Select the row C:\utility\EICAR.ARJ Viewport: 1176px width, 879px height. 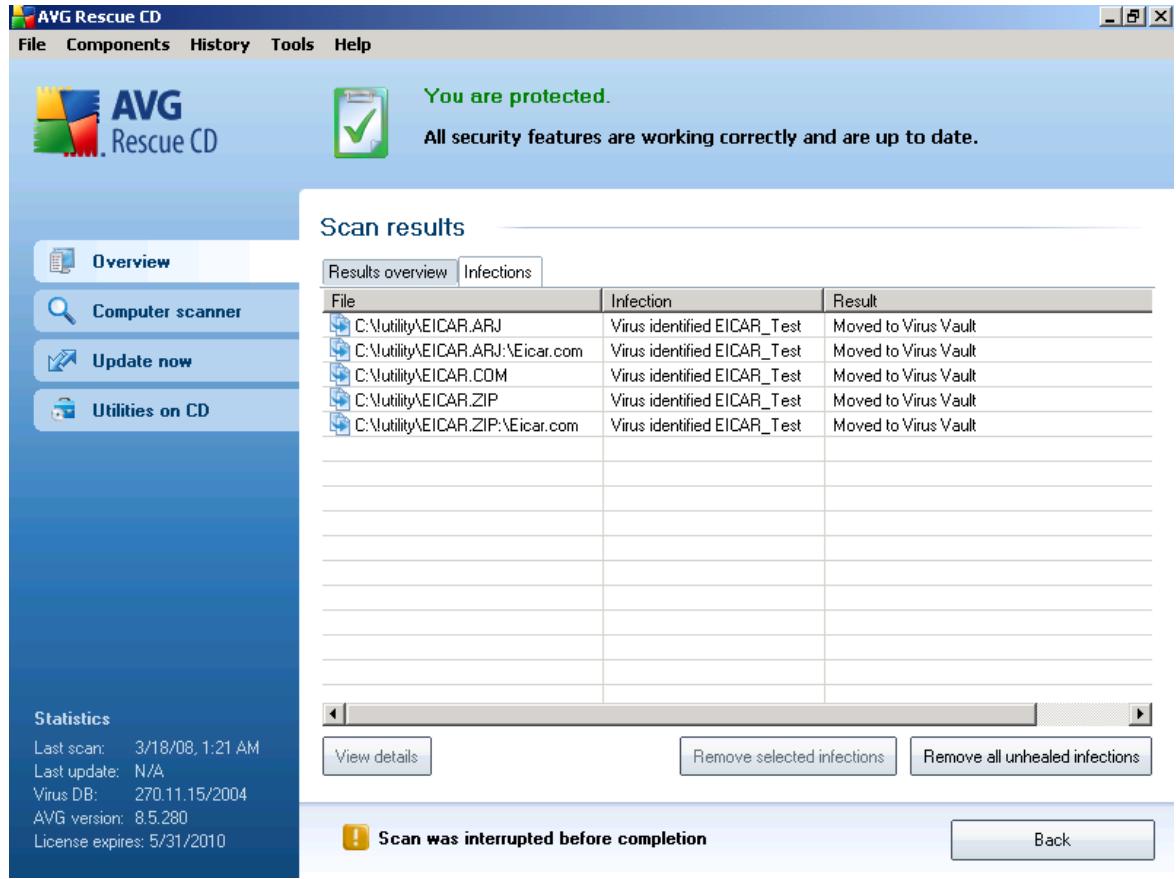[x=737, y=326]
